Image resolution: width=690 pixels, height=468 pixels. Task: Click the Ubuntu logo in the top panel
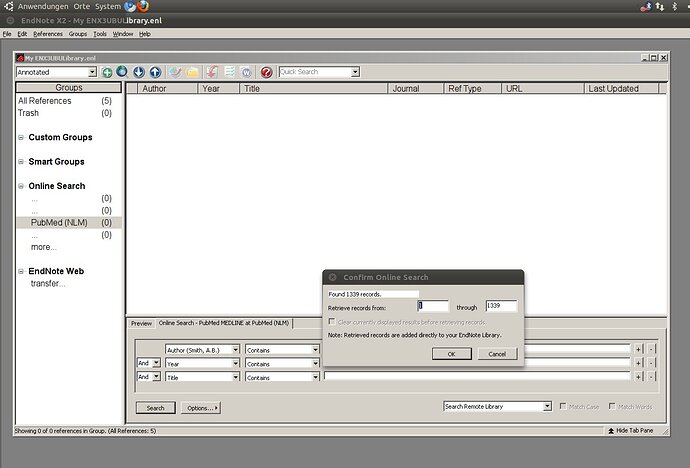tap(8, 6)
